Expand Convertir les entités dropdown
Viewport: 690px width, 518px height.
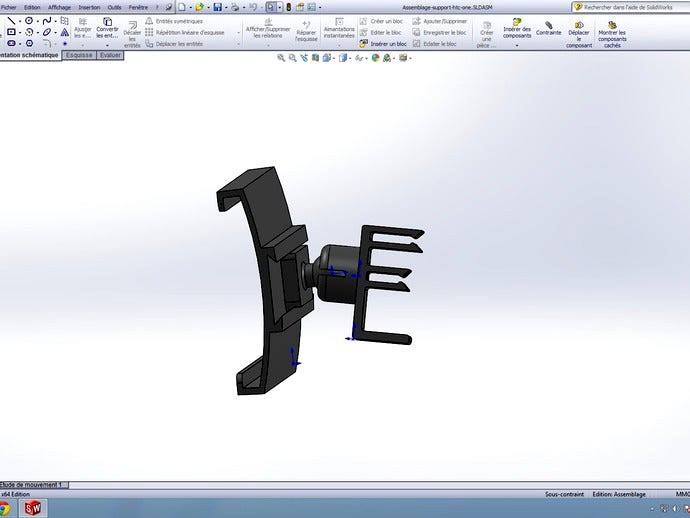(107, 45)
